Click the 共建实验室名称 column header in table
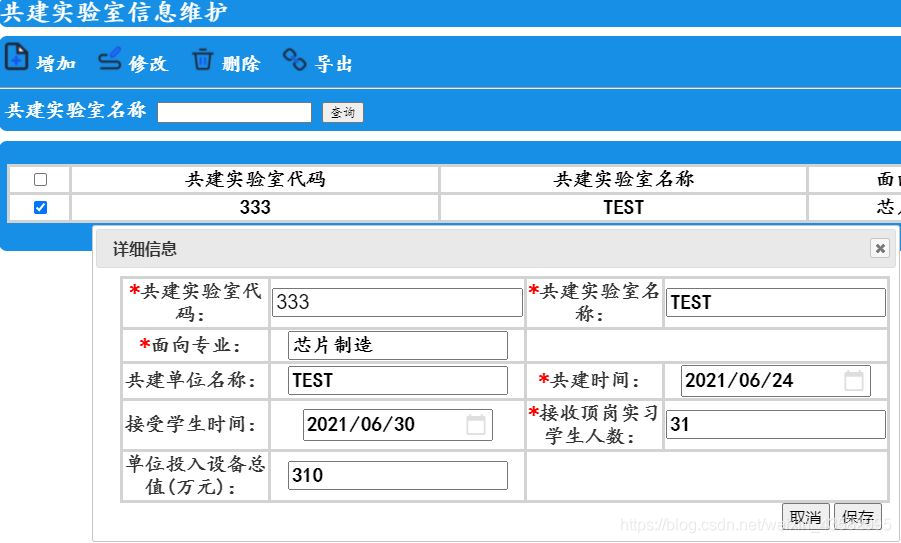 point(623,179)
